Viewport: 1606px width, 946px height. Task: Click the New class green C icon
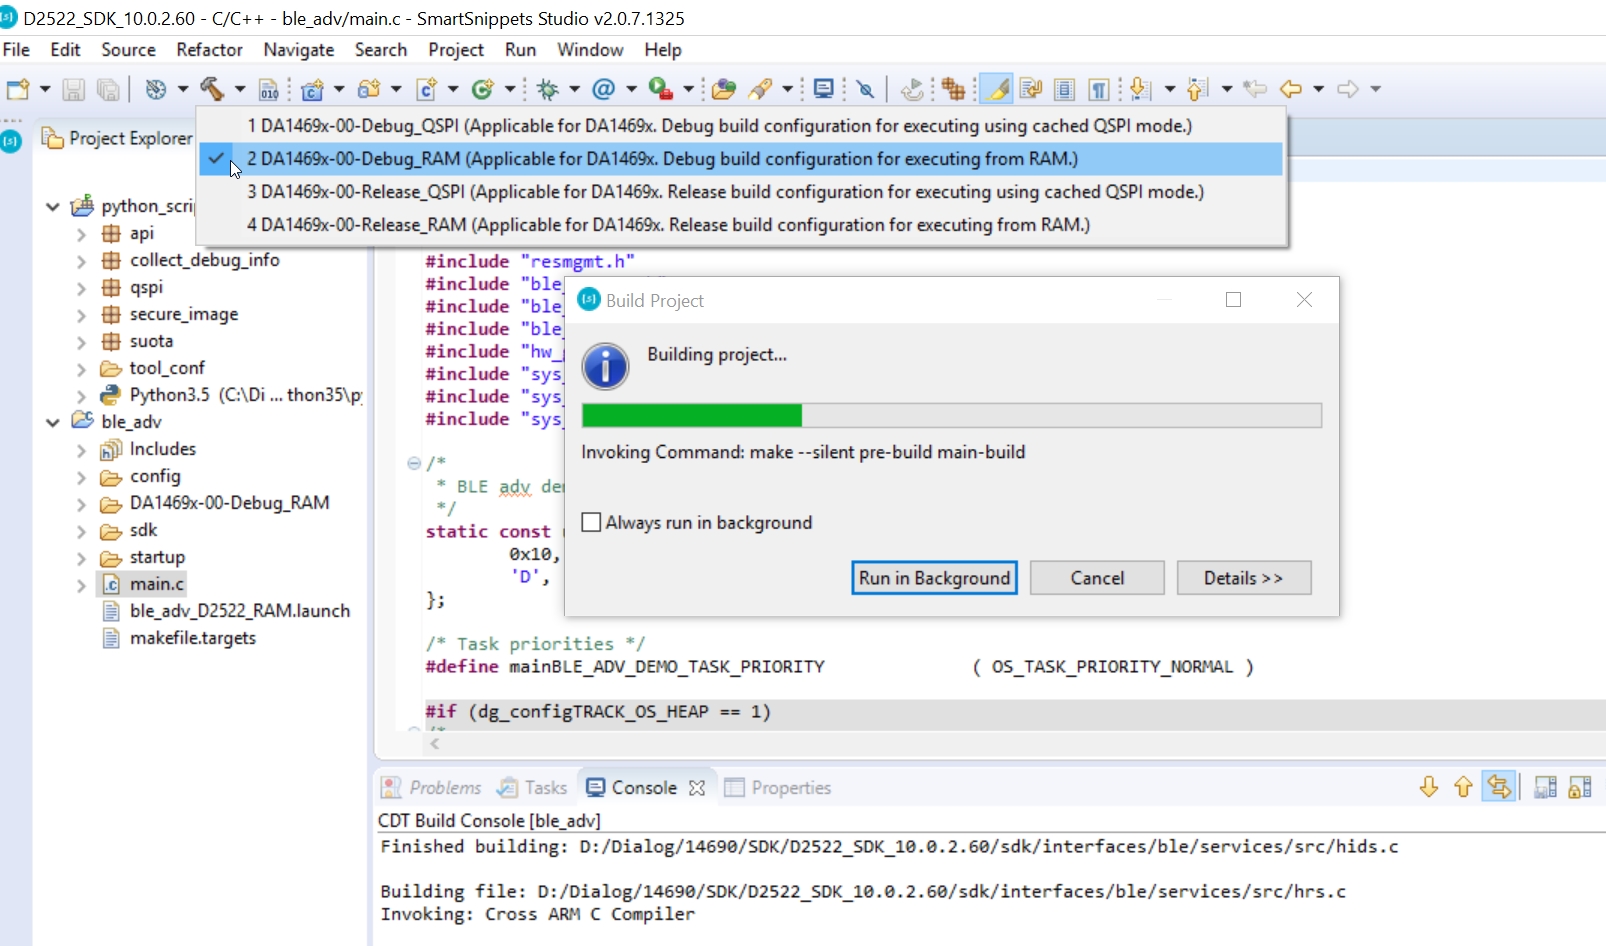click(x=483, y=89)
